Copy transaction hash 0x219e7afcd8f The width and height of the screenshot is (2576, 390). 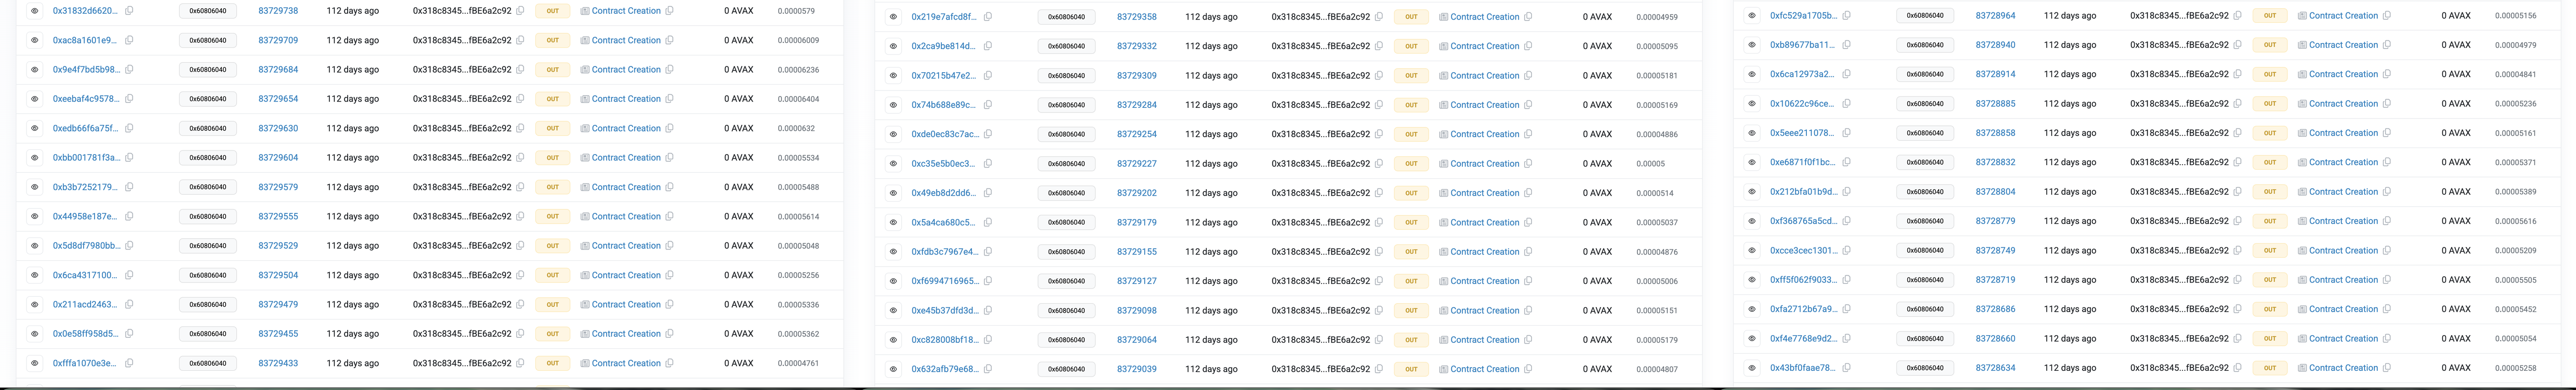pos(988,17)
